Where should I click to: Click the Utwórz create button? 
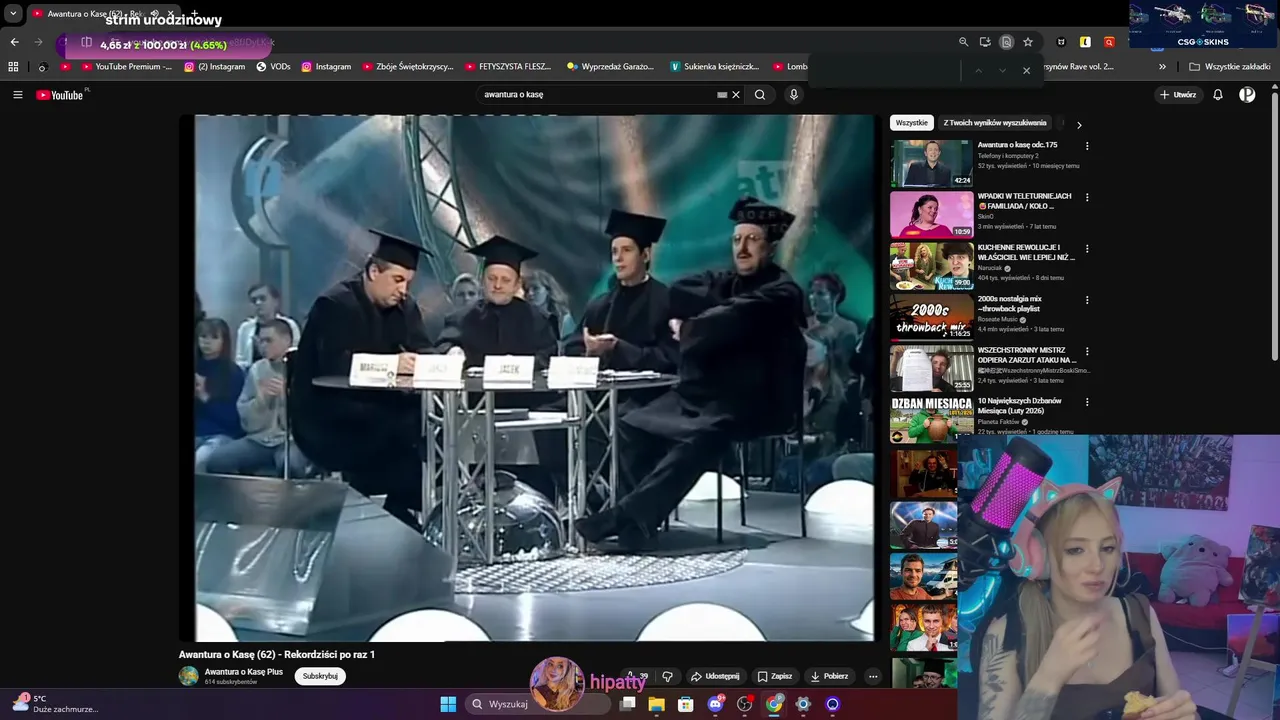click(x=1178, y=95)
